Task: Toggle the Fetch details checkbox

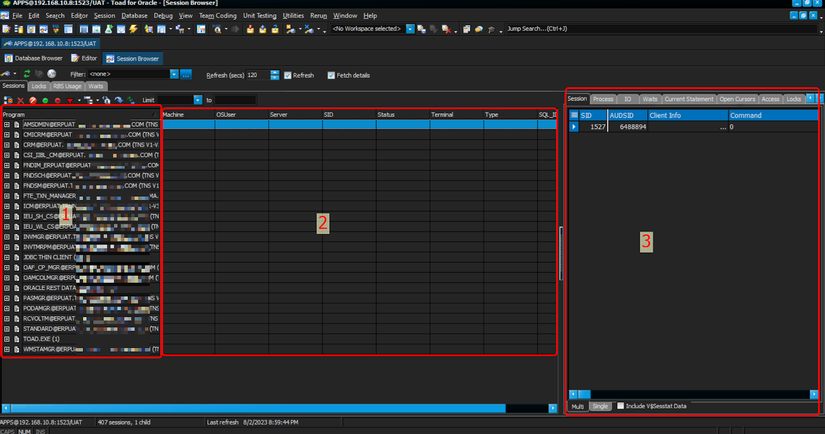Action: click(x=331, y=75)
